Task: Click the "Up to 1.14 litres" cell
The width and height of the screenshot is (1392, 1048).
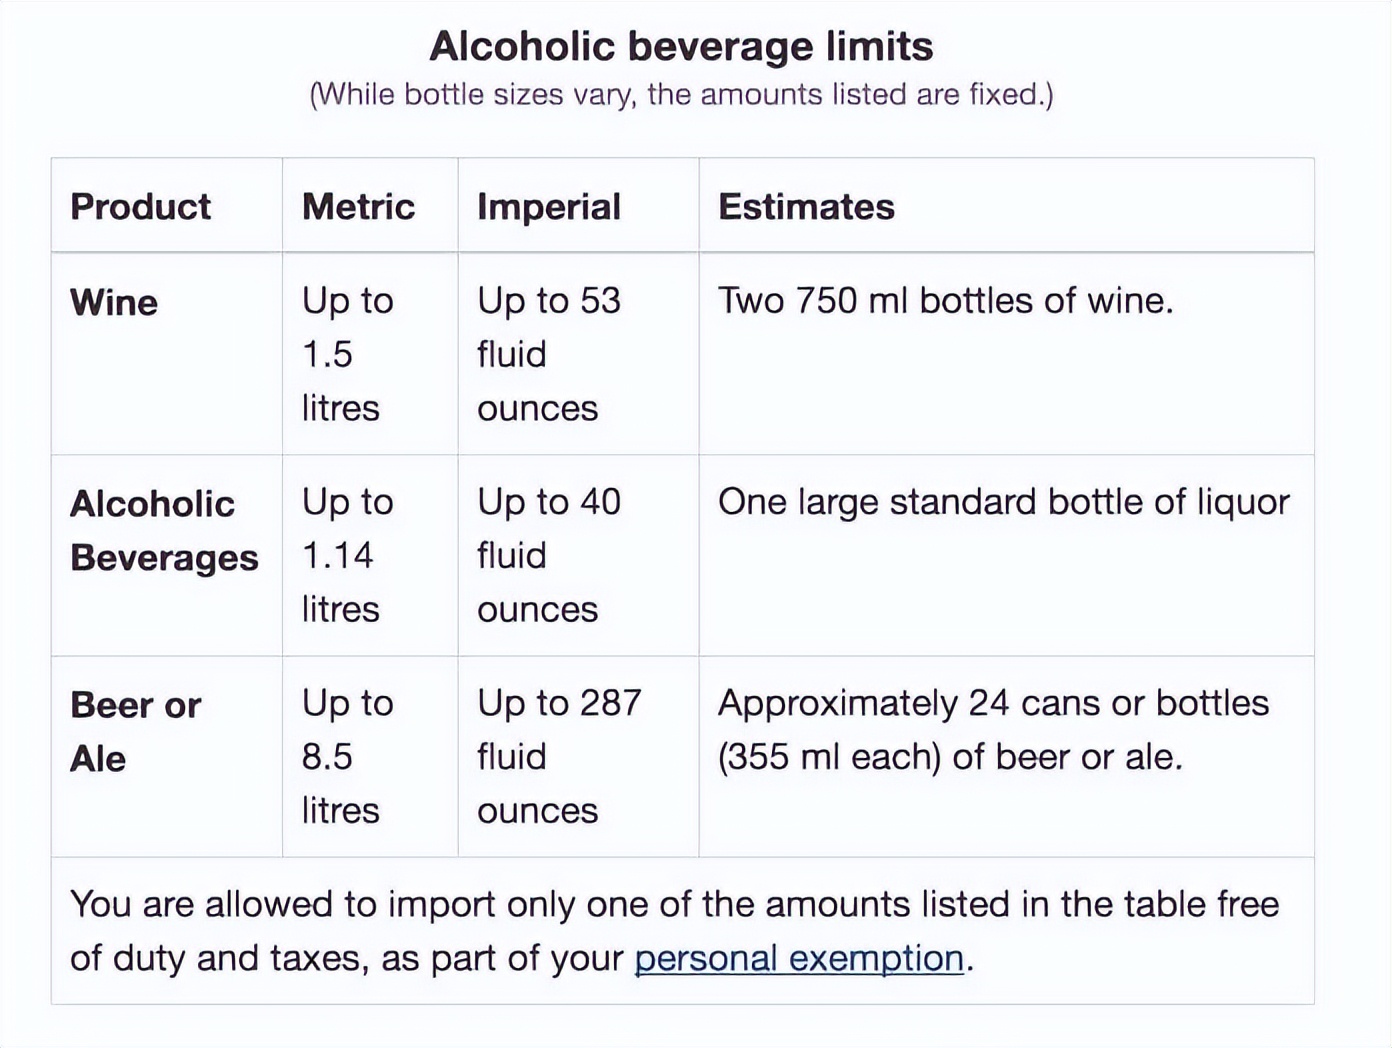Action: [347, 555]
